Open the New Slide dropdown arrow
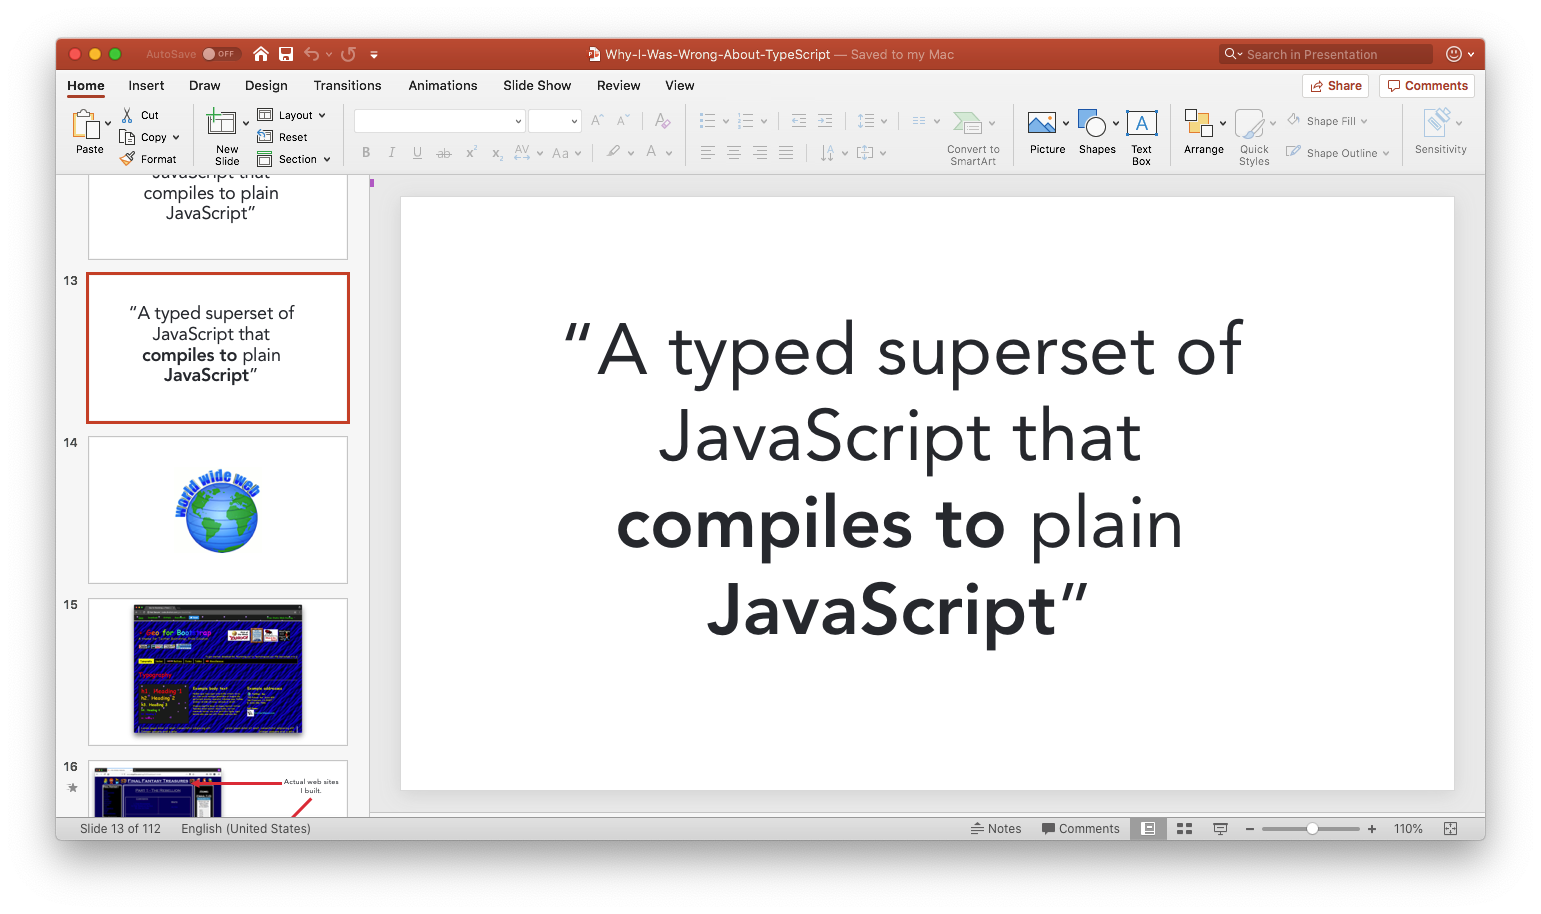Screen dimensions: 1541x914 click(246, 124)
